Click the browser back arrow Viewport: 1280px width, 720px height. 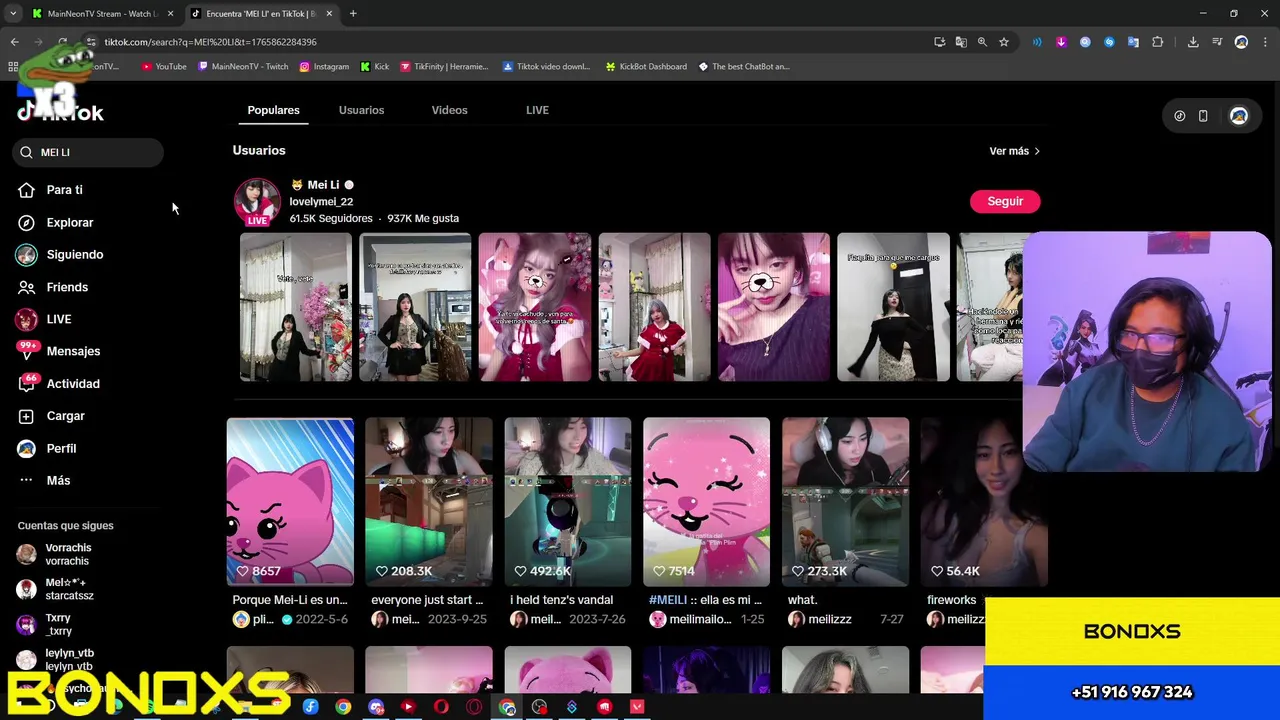pos(14,42)
